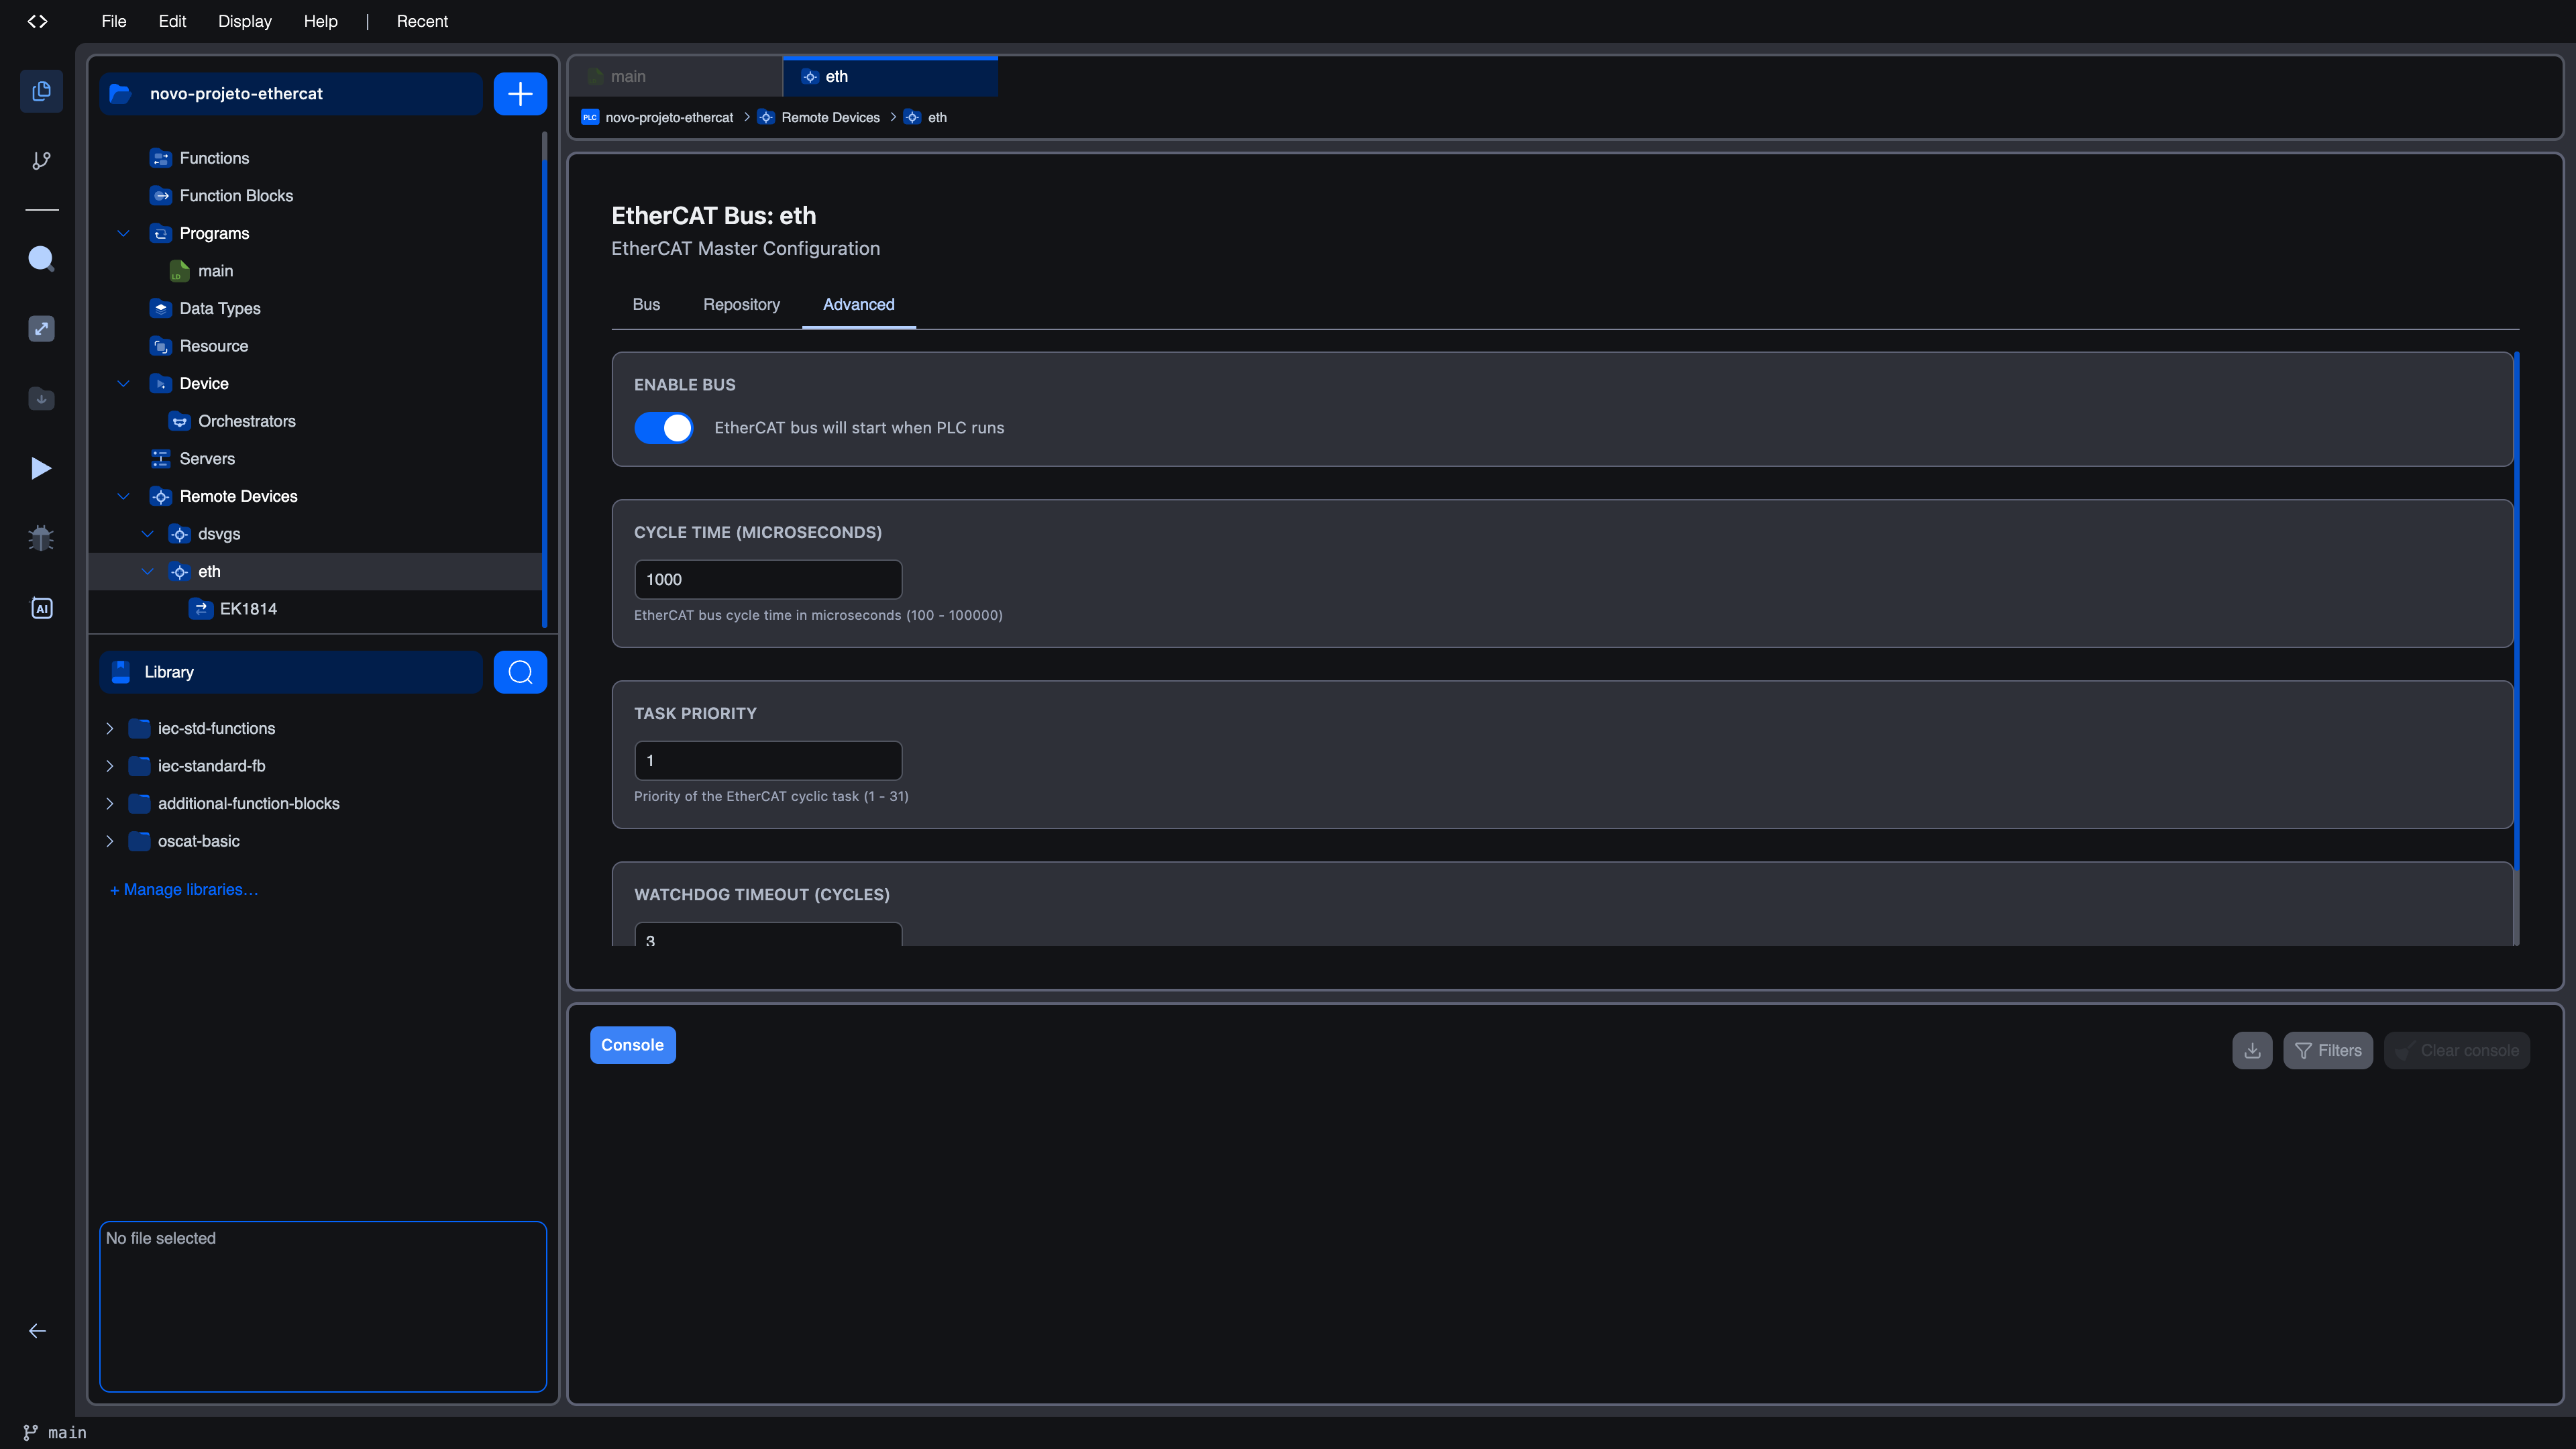Image resolution: width=2576 pixels, height=1449 pixels.
Task: Click the Servers icon in the tree
Action: coord(160,459)
